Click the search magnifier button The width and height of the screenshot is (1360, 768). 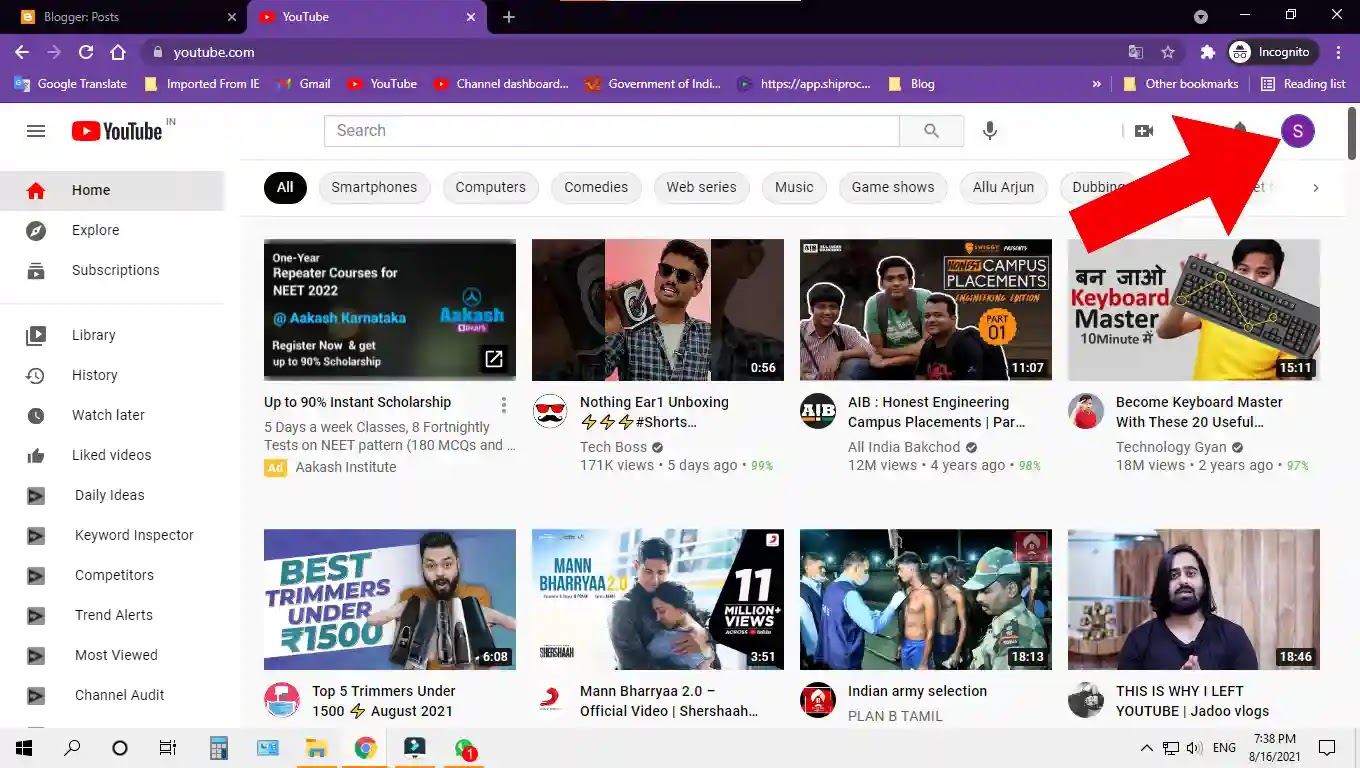[931, 131]
